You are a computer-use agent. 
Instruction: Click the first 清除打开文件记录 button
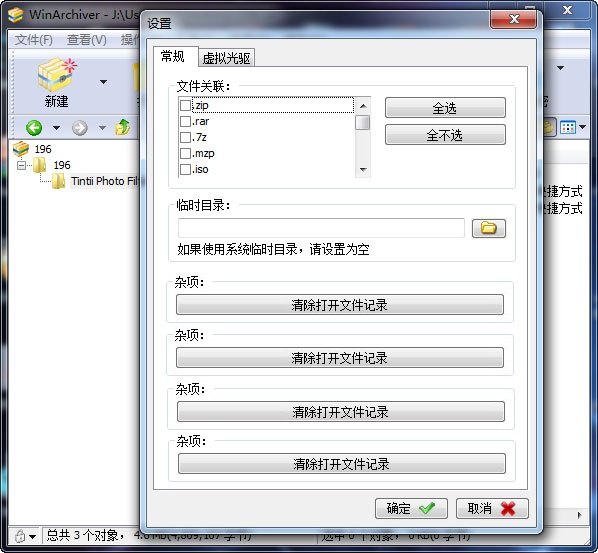point(339,304)
